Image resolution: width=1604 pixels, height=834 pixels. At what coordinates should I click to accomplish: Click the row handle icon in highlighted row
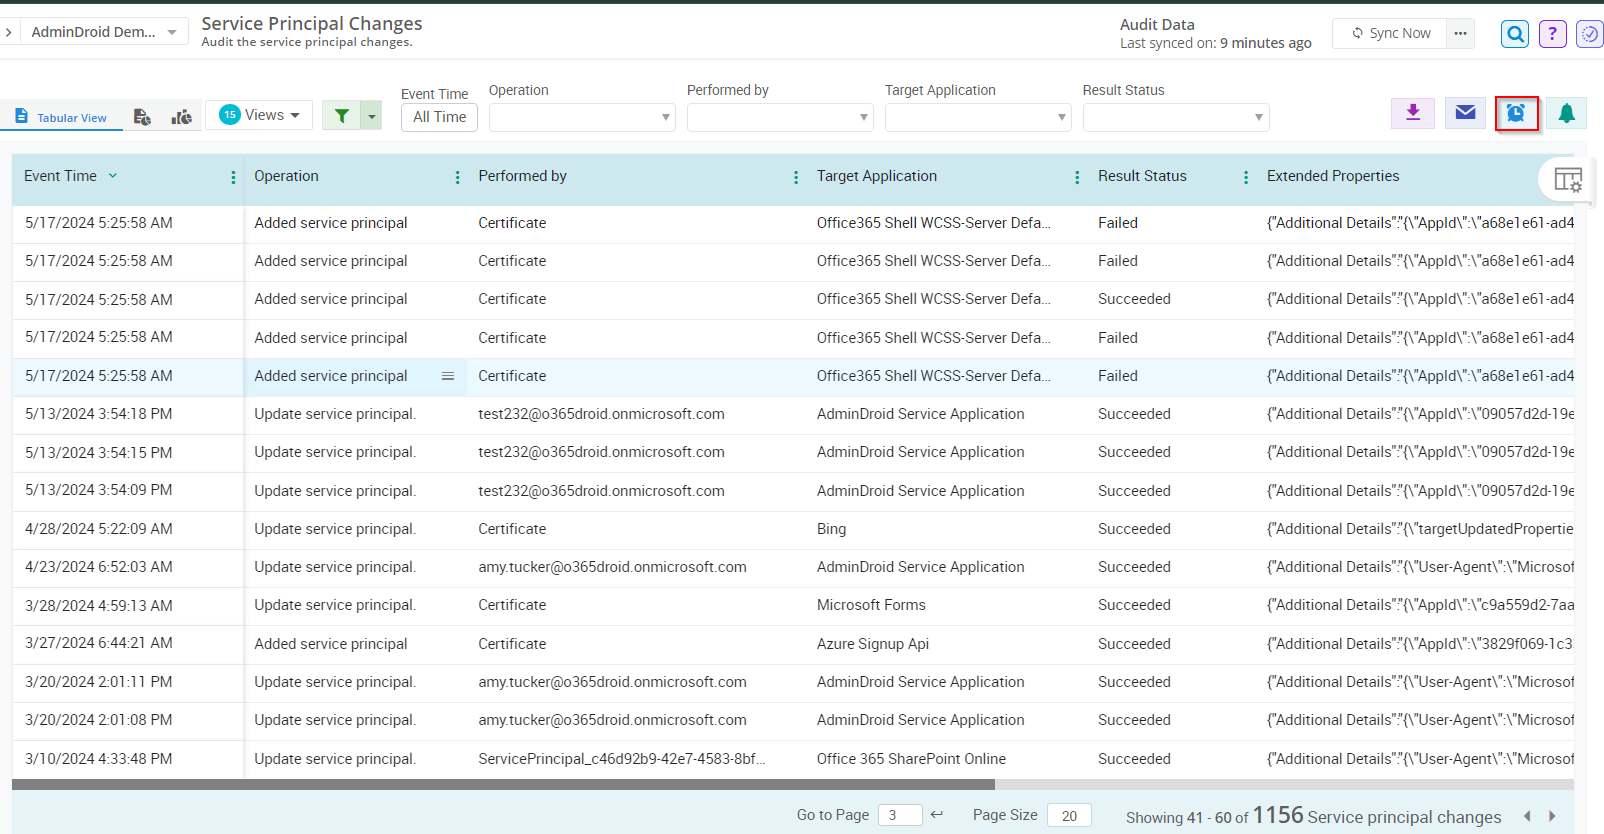pyautogui.click(x=448, y=376)
